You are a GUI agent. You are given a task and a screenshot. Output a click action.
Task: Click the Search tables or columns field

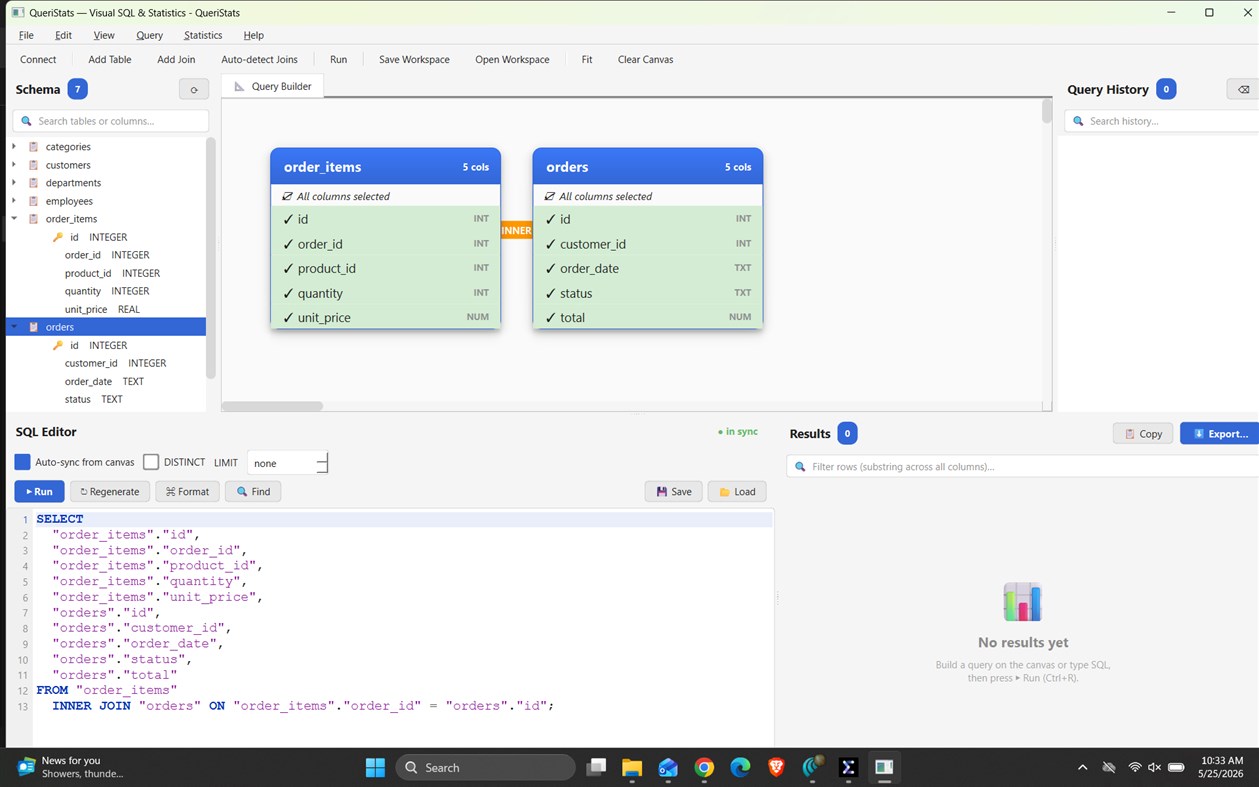point(110,121)
